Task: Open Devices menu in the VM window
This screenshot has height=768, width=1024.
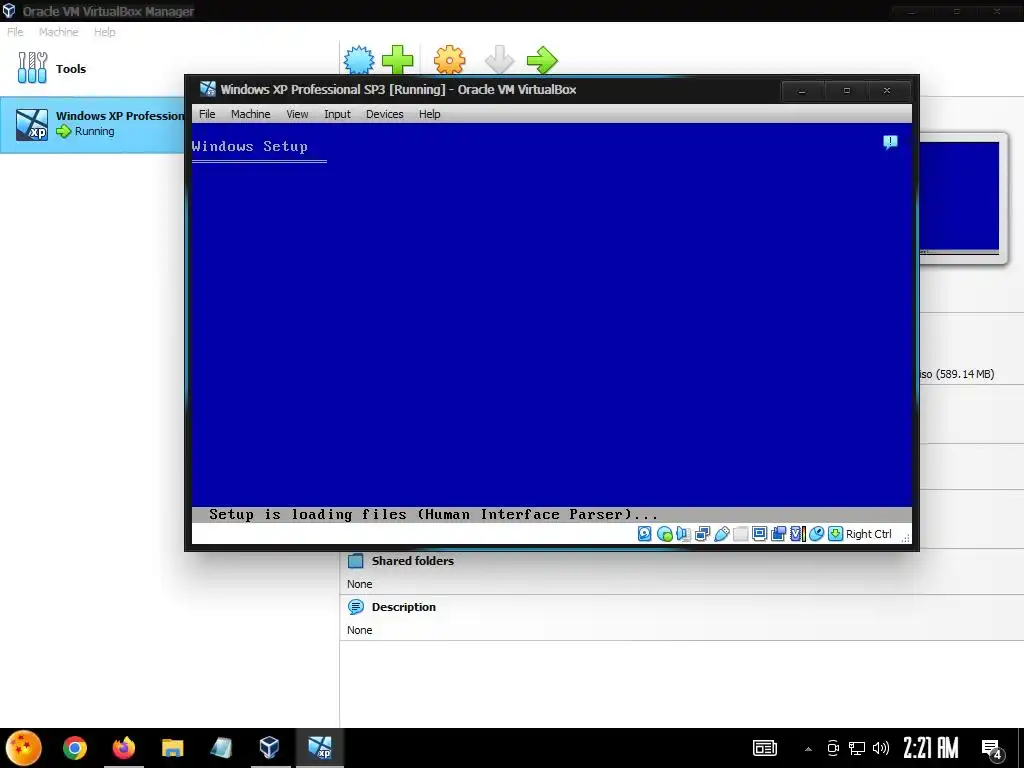Action: pos(385,114)
